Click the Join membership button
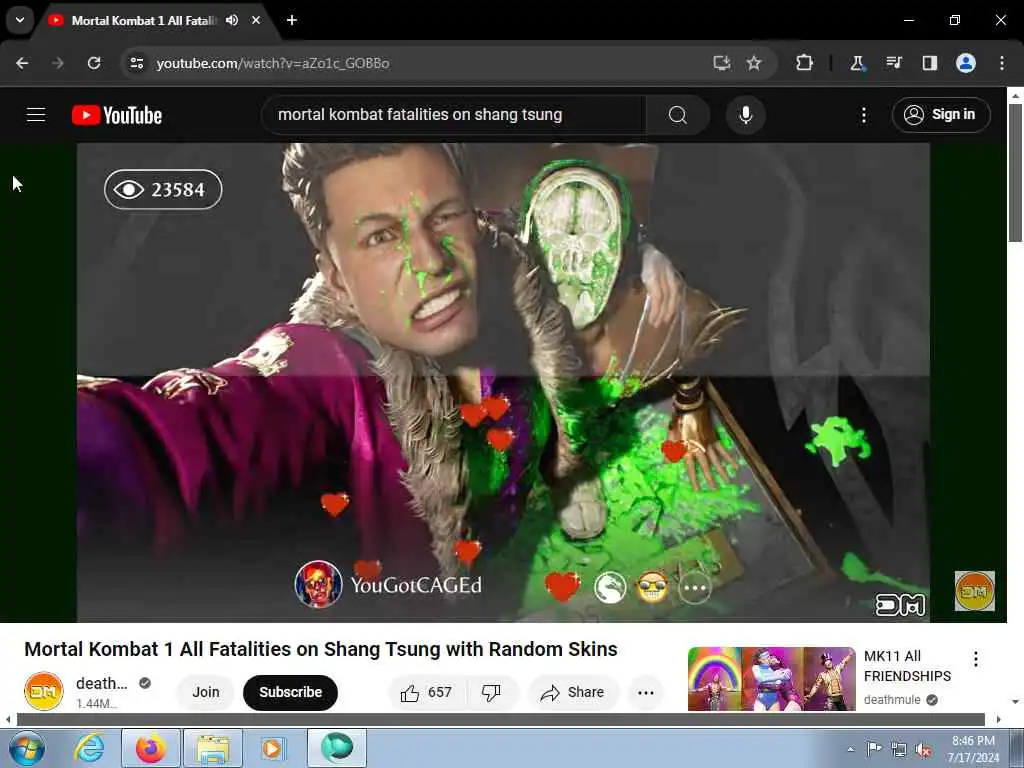Screen dimensions: 1024x768 click(x=206, y=692)
